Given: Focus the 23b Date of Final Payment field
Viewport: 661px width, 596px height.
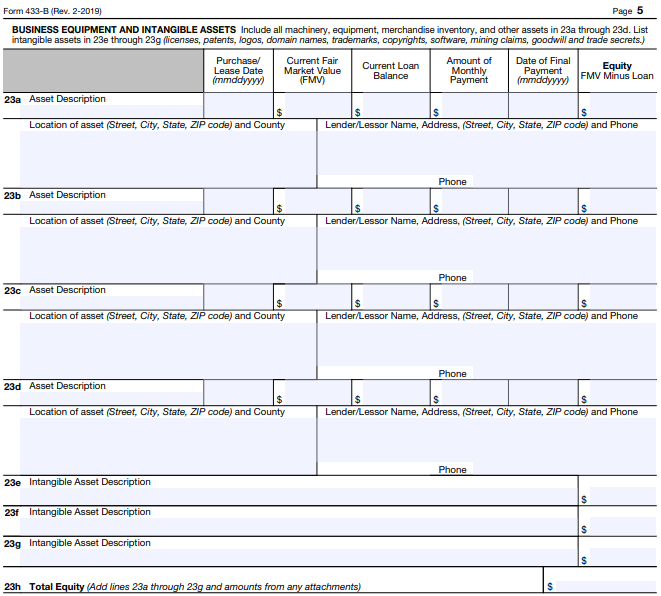Looking at the screenshot, I should (543, 201).
